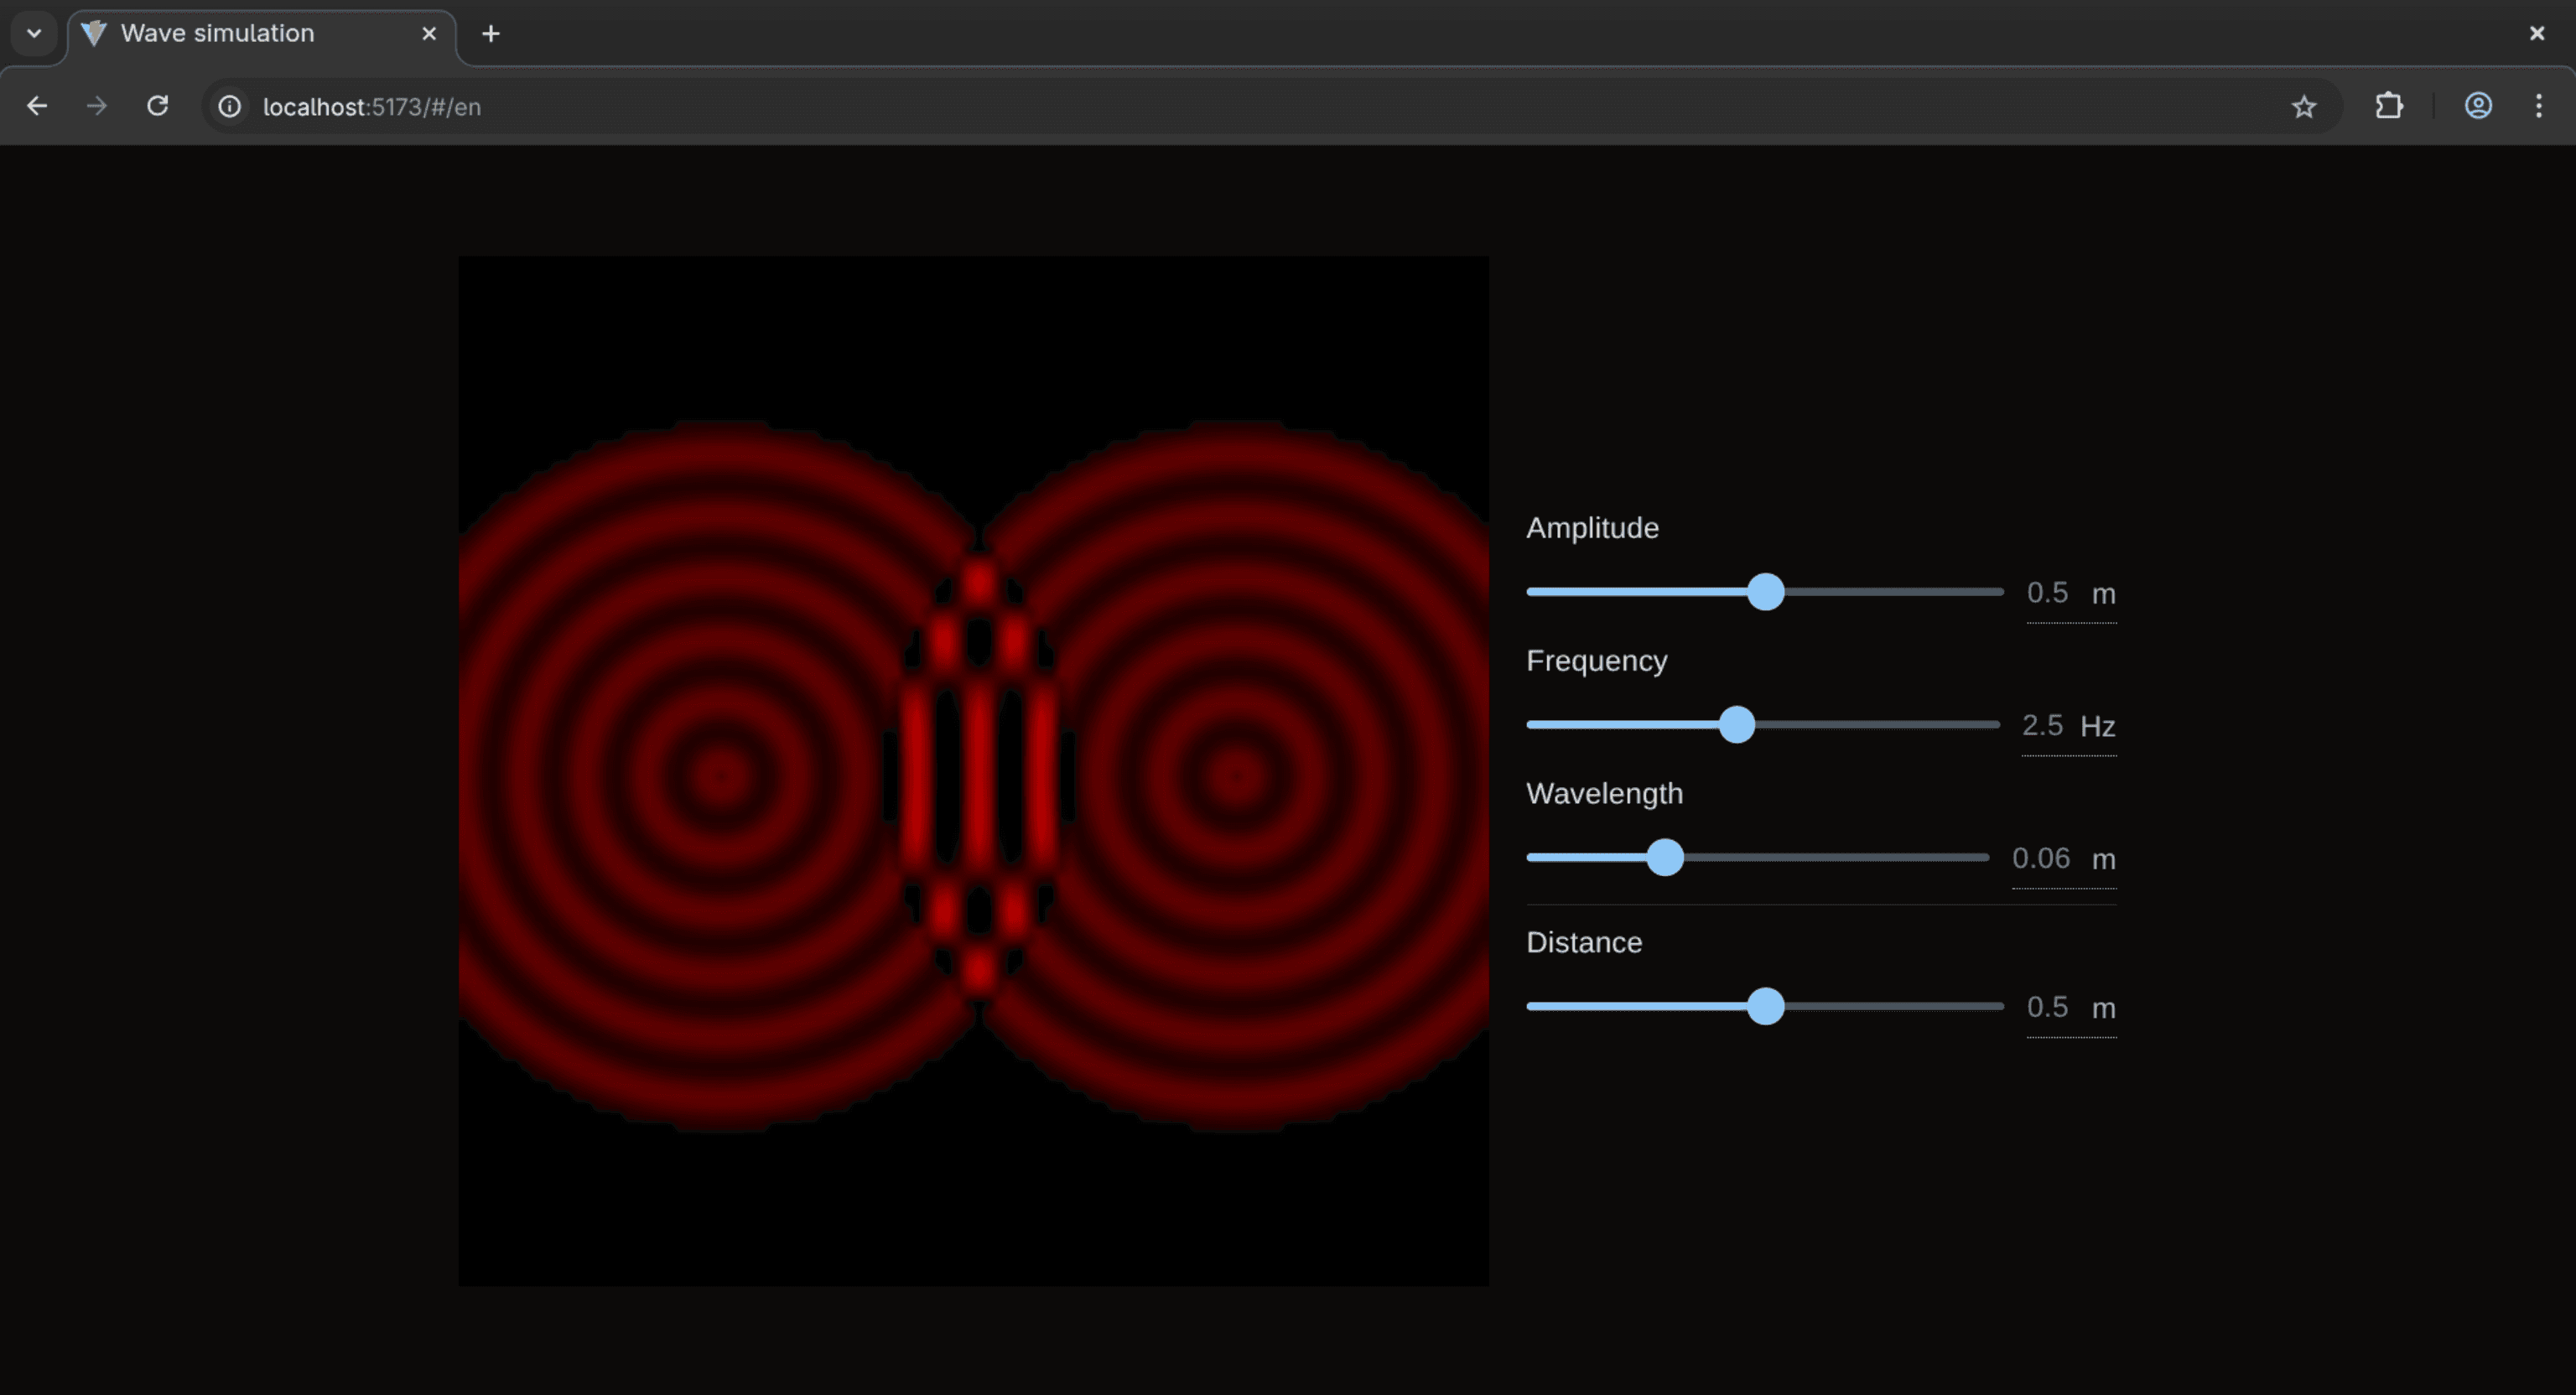This screenshot has width=2576, height=1395.
Task: Bookmark this page with the star icon
Action: coord(2304,106)
